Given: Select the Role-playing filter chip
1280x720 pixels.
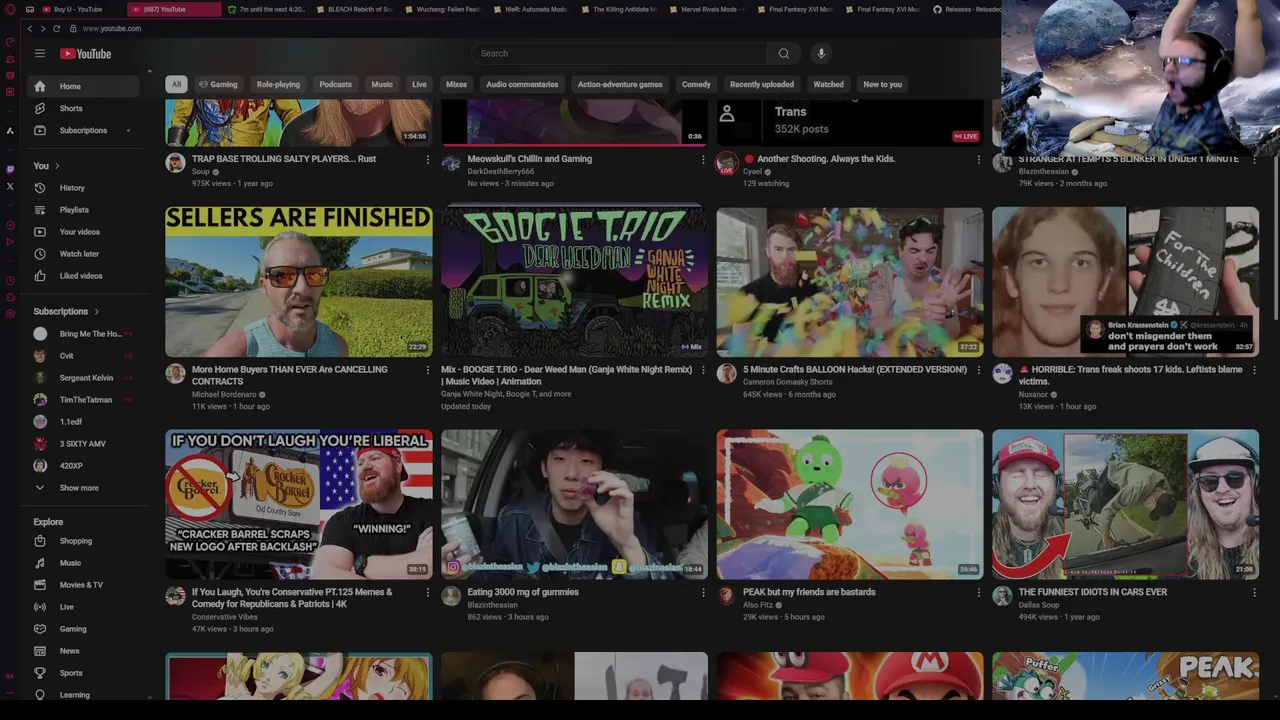Looking at the screenshot, I should (278, 84).
